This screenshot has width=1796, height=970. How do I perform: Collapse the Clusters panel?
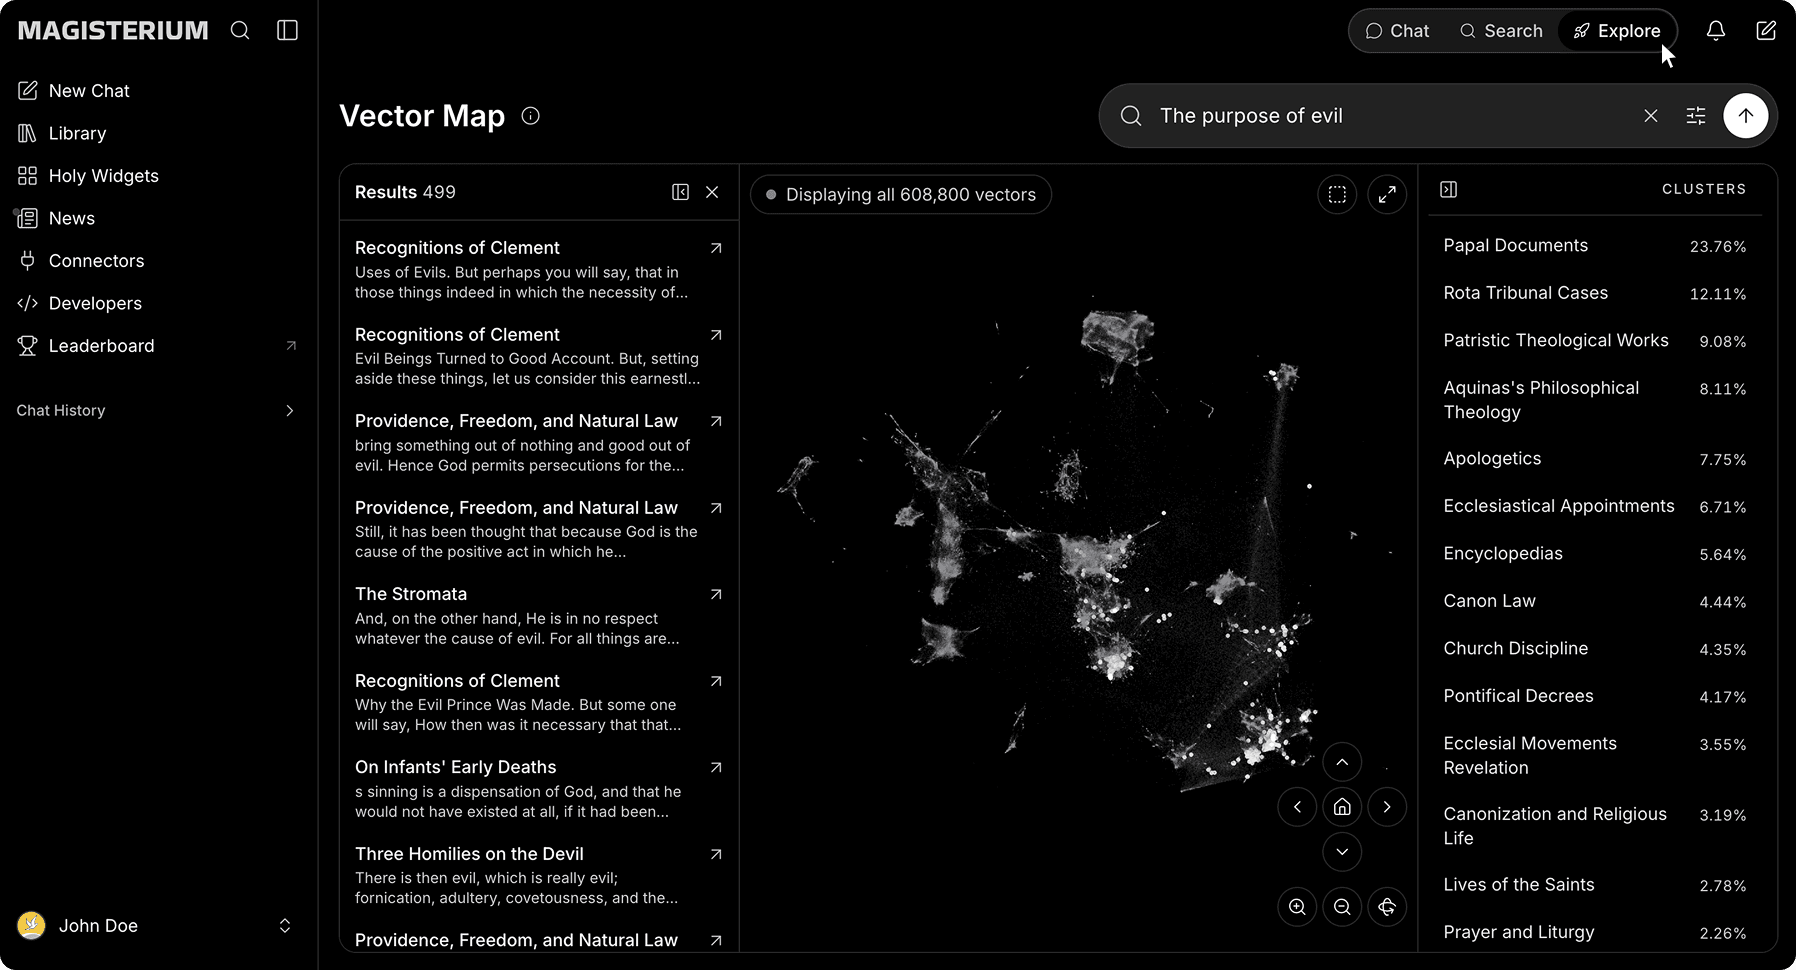1448,189
